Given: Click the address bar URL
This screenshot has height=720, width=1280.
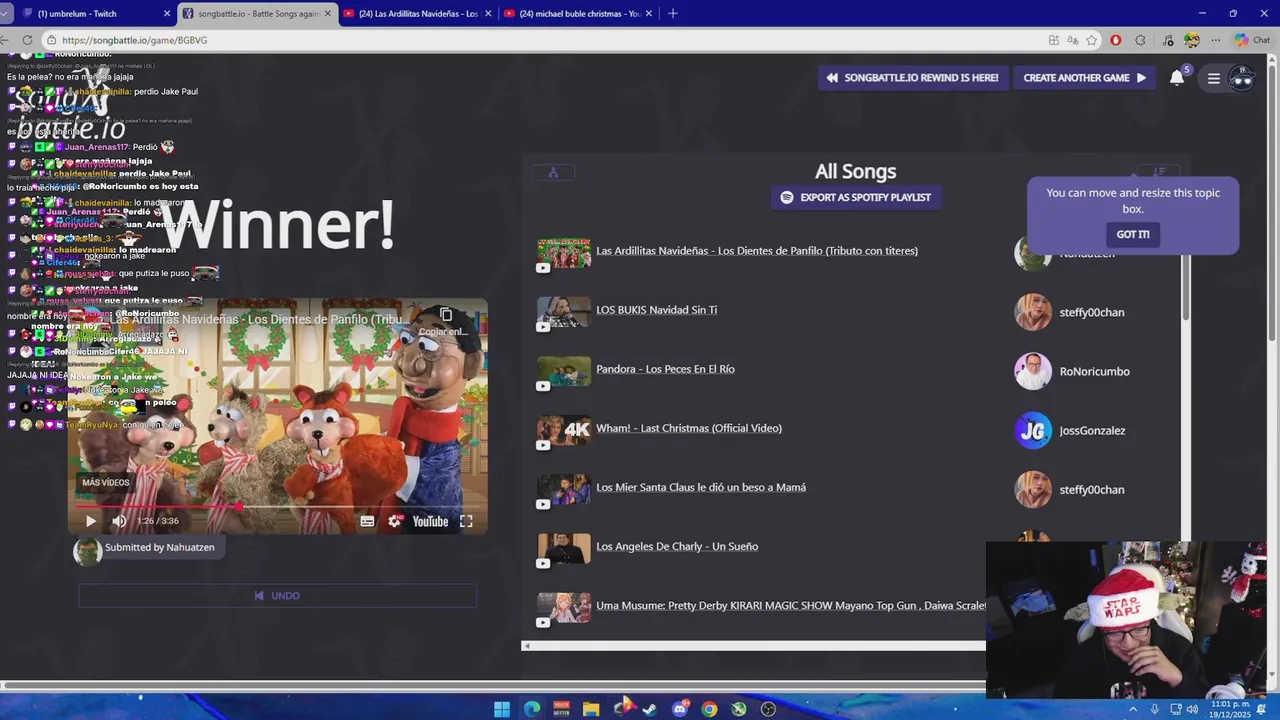Looking at the screenshot, I should 135,40.
